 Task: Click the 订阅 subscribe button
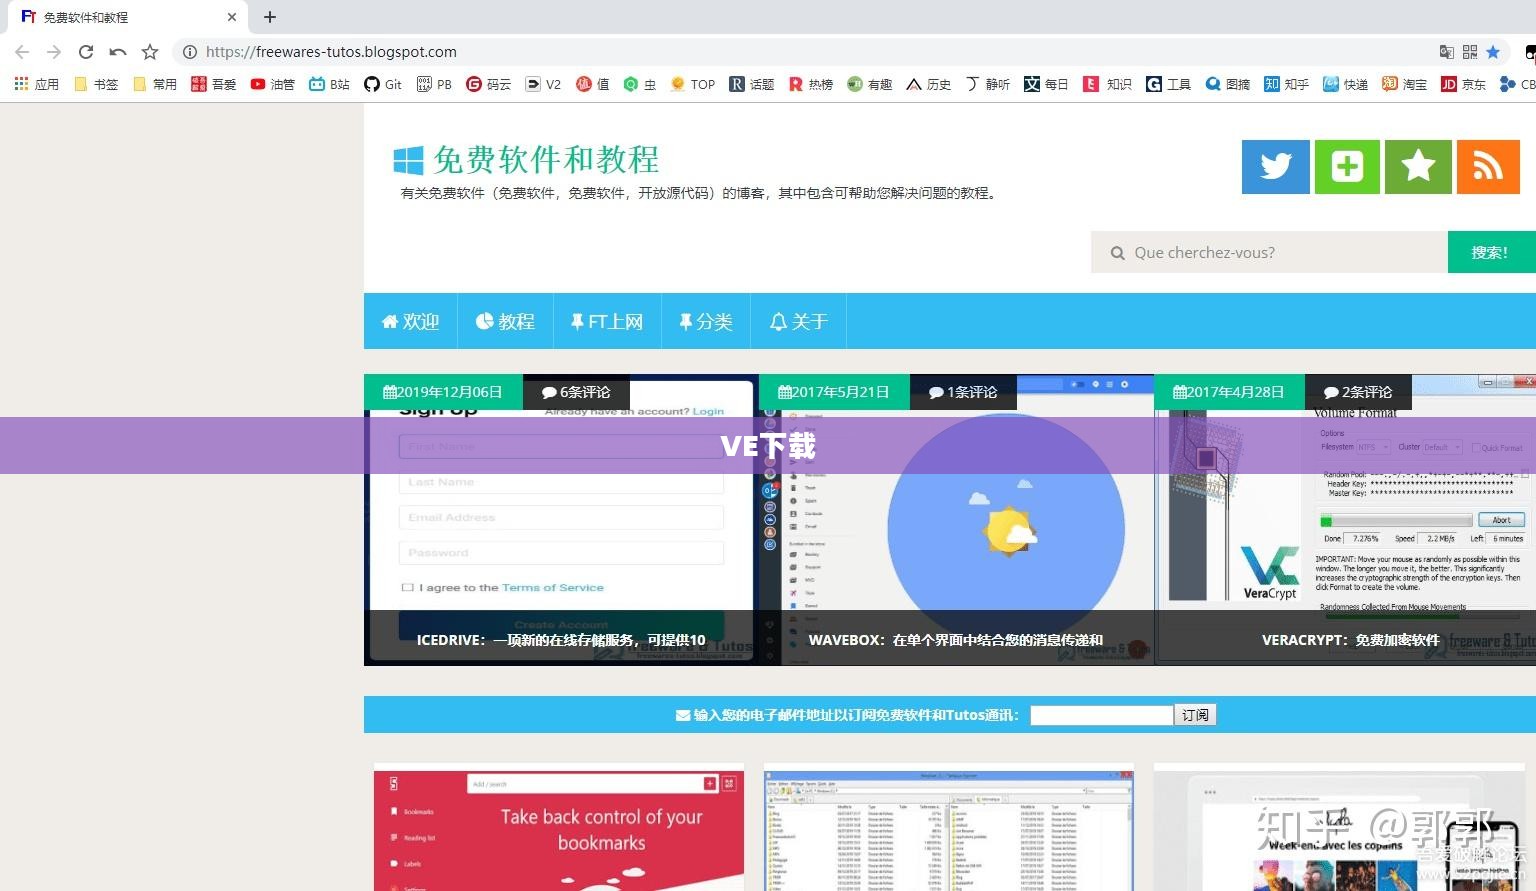1195,715
